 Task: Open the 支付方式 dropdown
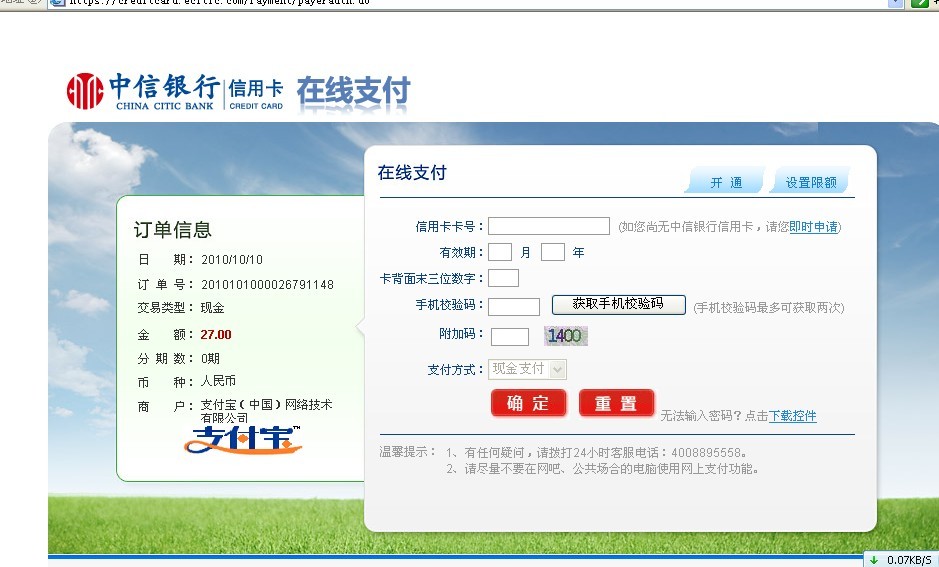point(527,369)
